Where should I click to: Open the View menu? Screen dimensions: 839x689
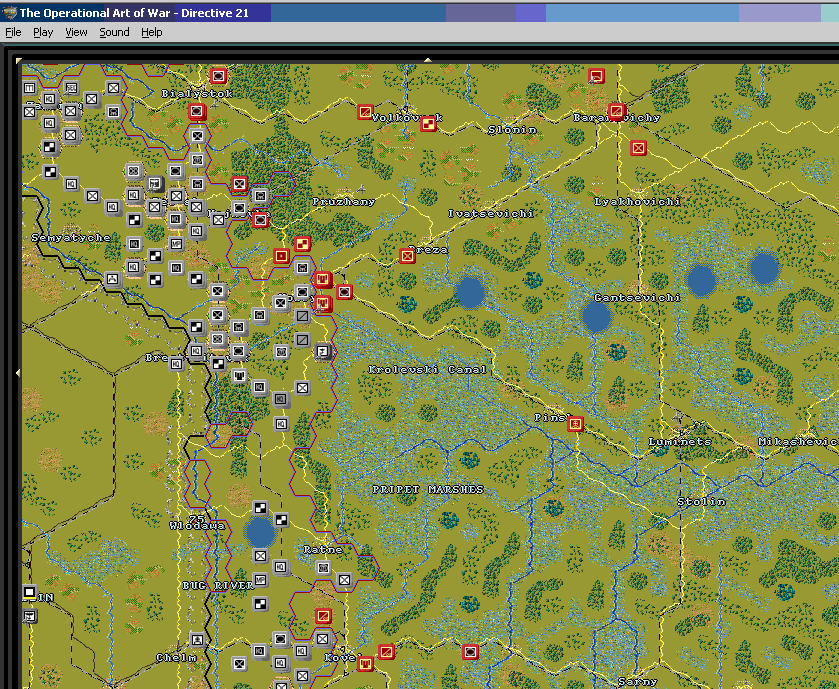76,32
